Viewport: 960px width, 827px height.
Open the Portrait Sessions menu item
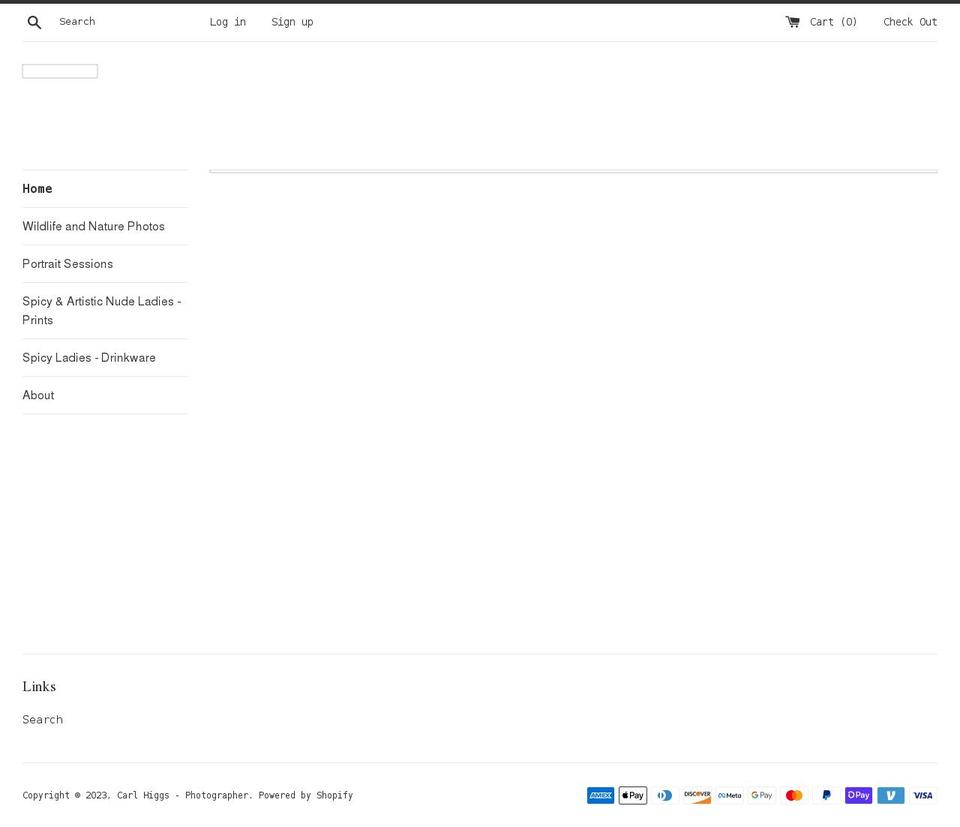click(x=67, y=264)
